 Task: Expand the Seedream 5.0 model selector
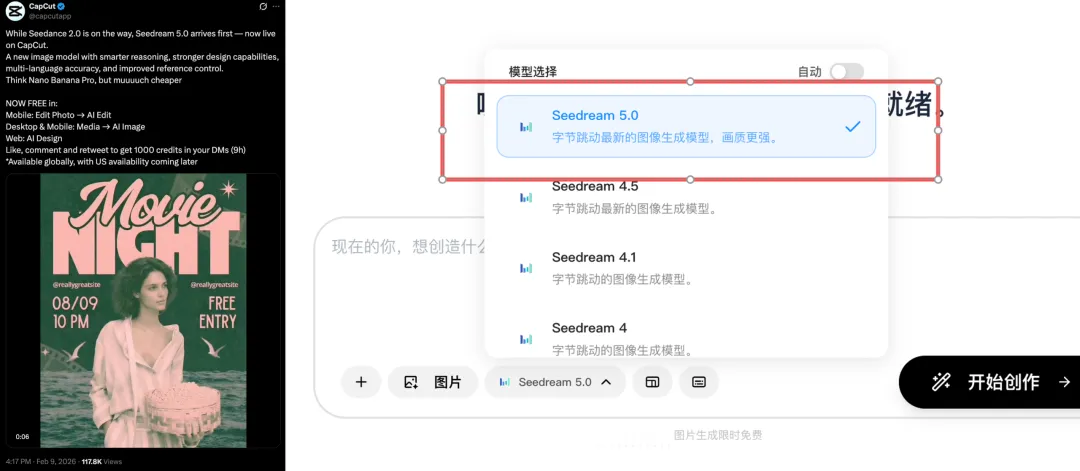[555, 382]
